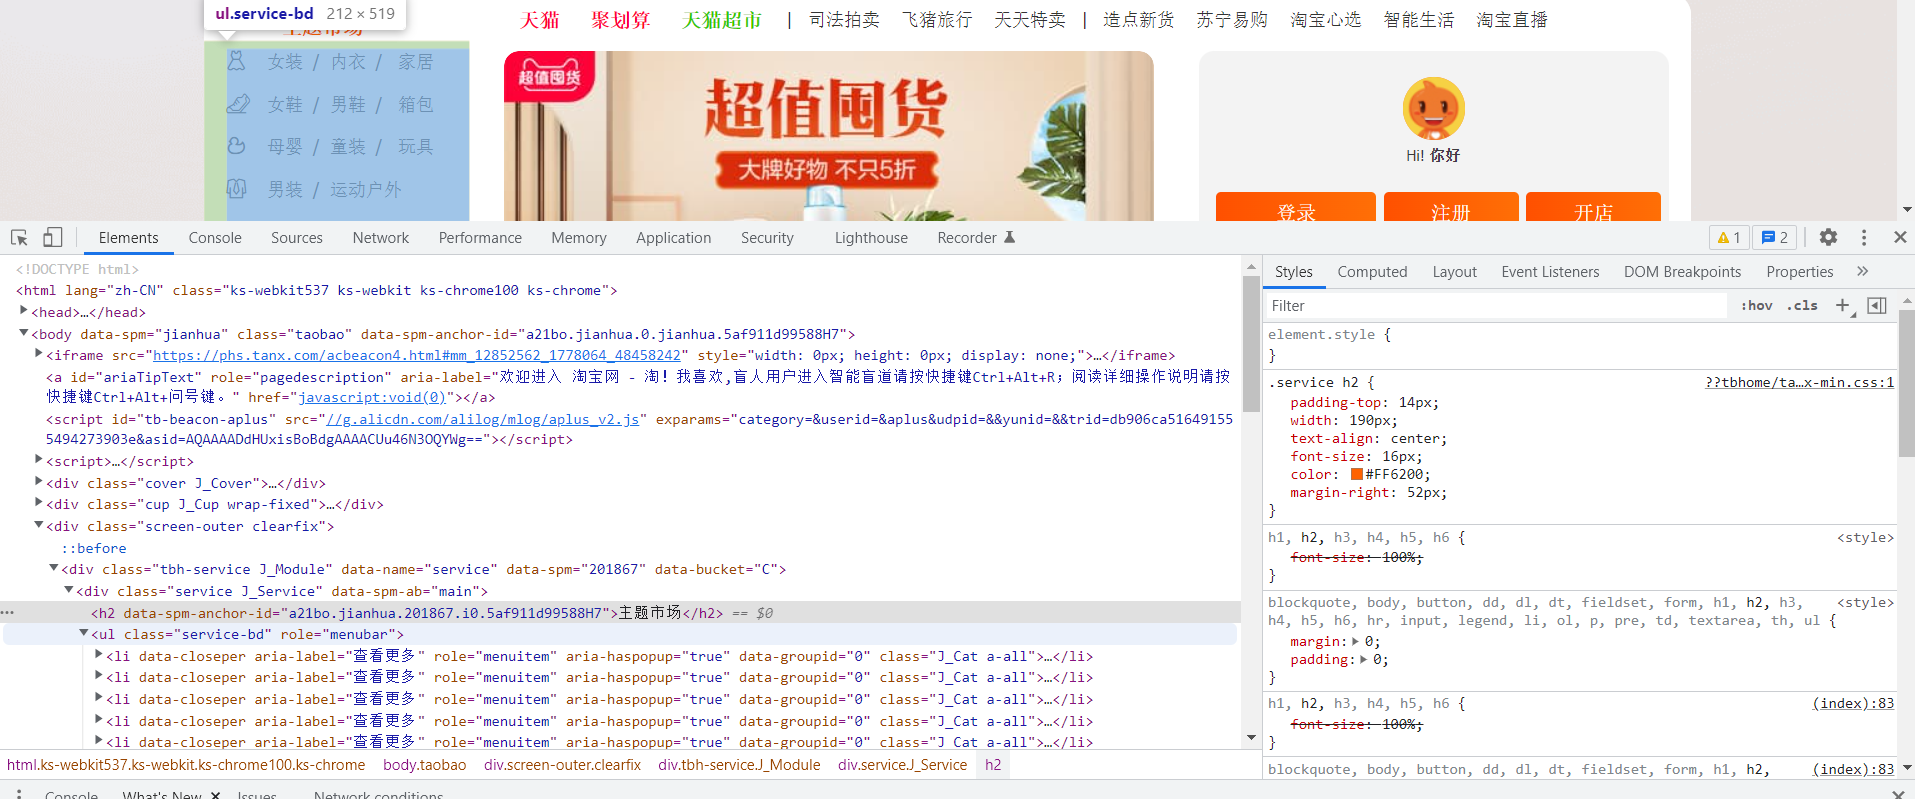Click the orange 登录 login button

coord(1296,207)
